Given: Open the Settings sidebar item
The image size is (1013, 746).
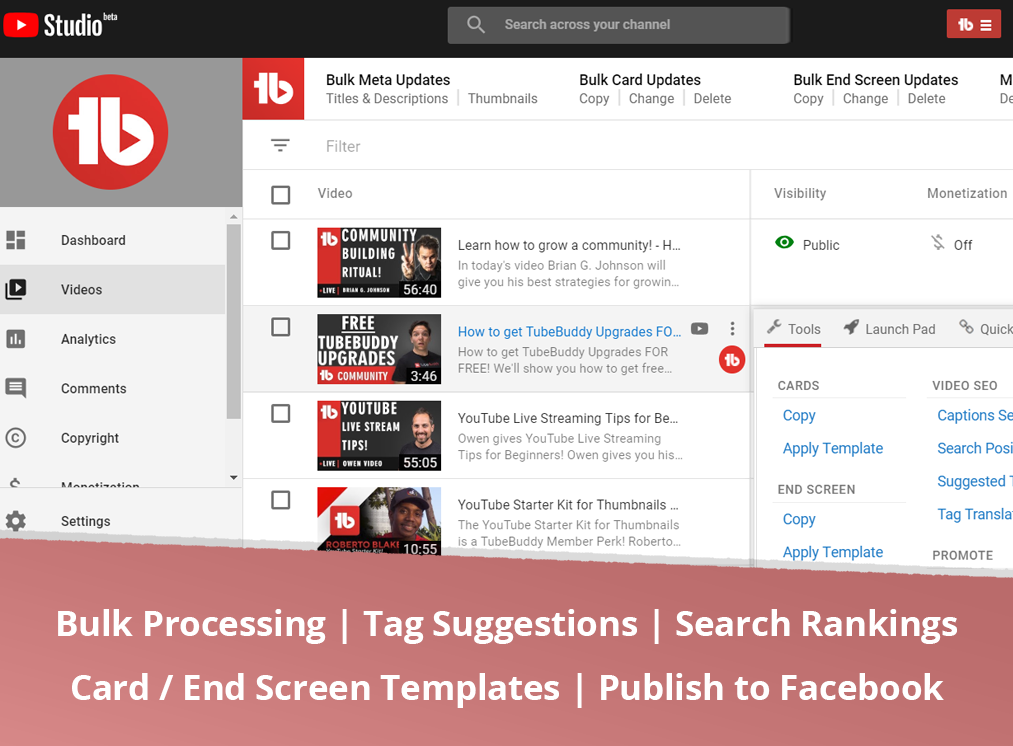Looking at the screenshot, I should click(112, 521).
